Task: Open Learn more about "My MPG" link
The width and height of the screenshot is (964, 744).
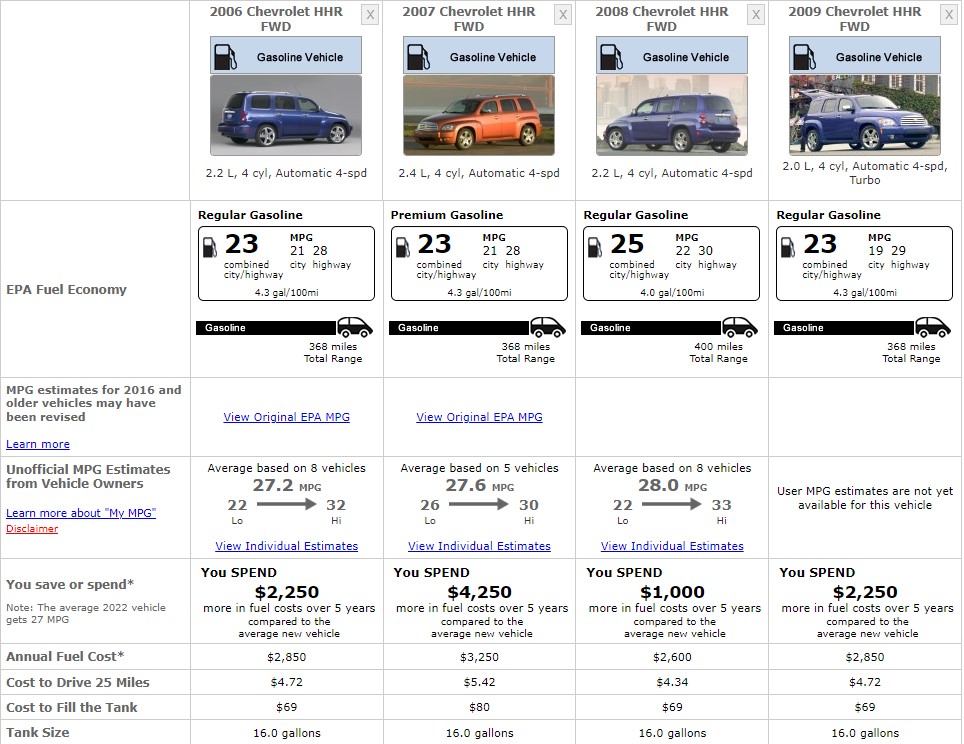Action: [x=81, y=513]
